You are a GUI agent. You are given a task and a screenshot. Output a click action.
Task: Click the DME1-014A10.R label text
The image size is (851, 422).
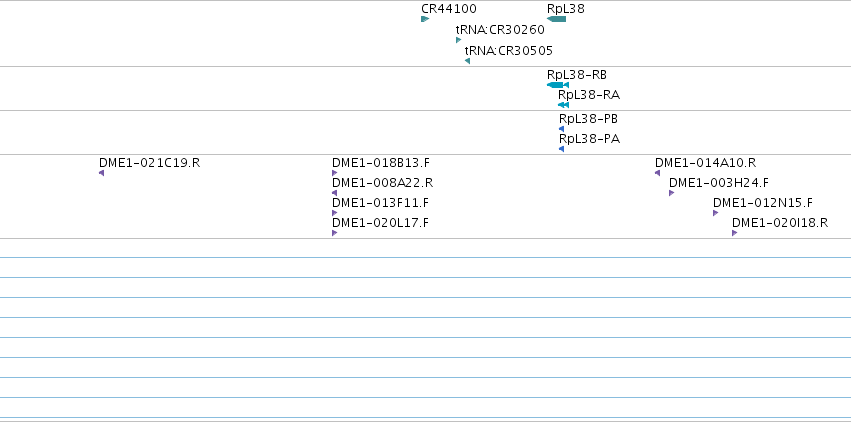coord(706,163)
